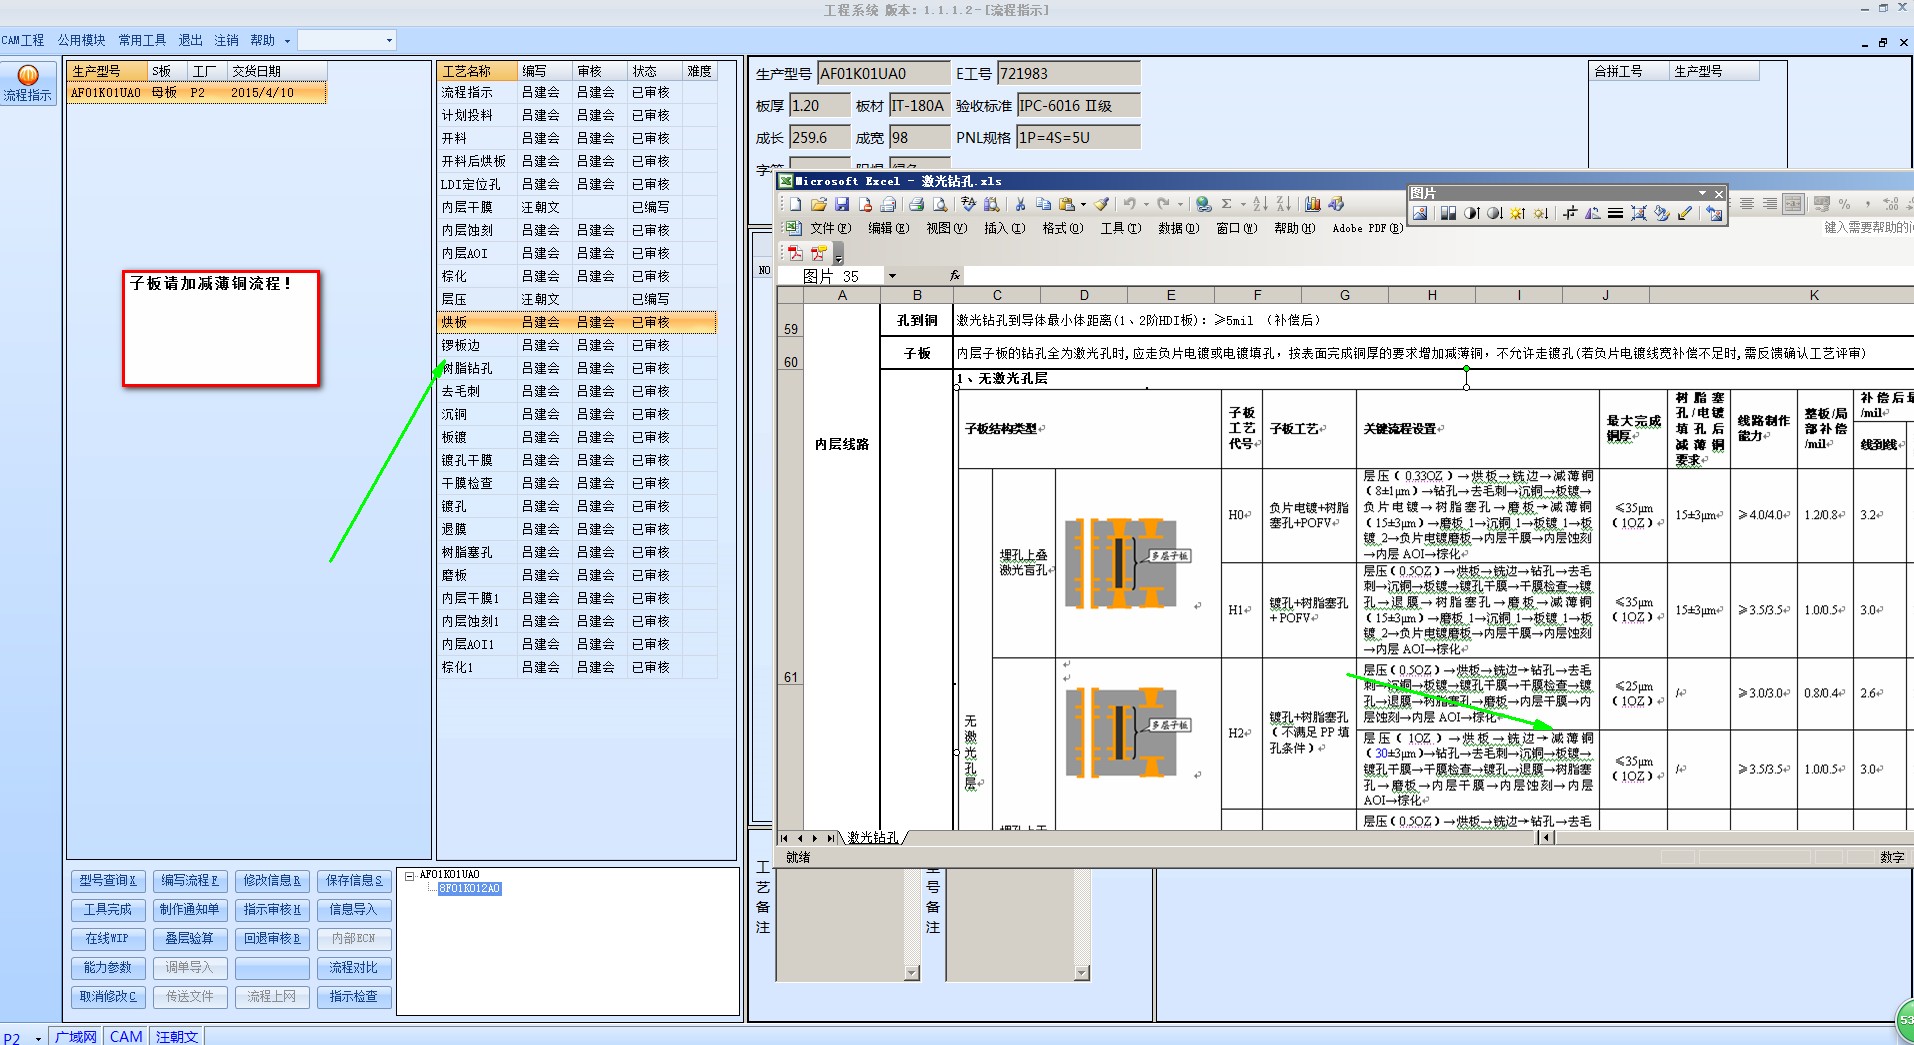The height and width of the screenshot is (1045, 1914).
Task: Click Excel Cut scissors icon
Action: 1020,204
